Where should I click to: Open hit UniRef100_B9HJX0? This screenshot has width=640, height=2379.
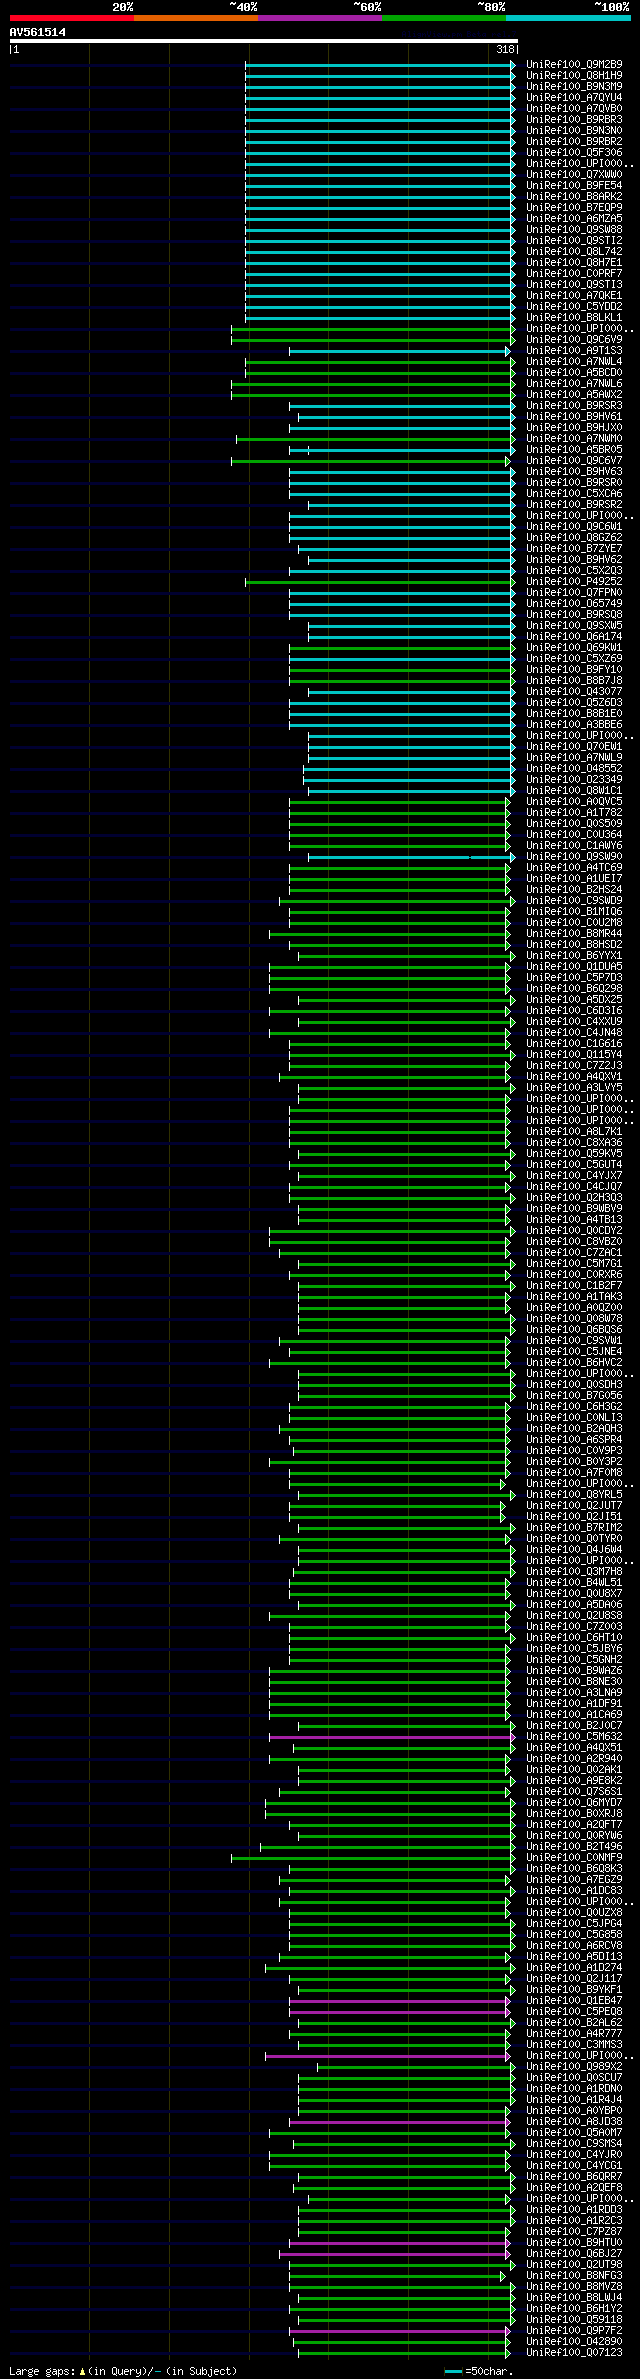[x=574, y=428]
